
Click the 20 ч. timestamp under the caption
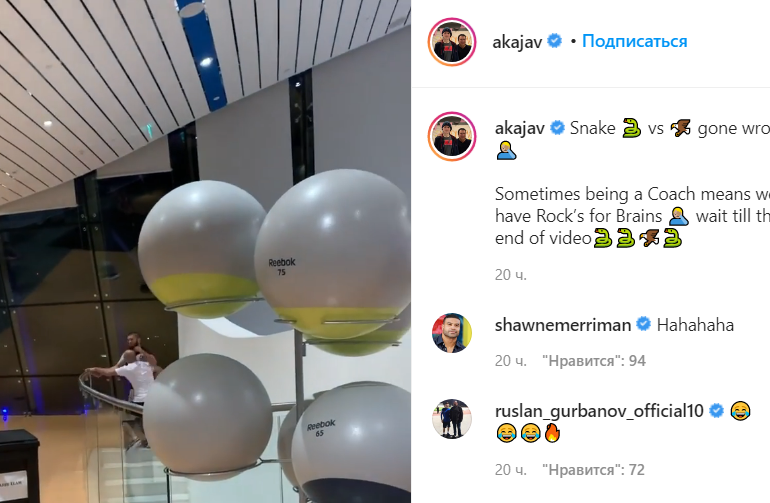pyautogui.click(x=511, y=275)
